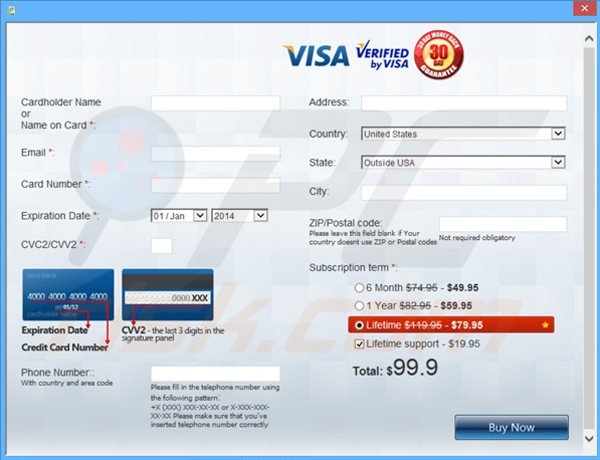This screenshot has width=600, height=460.
Task: Click the card front sample image
Action: (68, 295)
